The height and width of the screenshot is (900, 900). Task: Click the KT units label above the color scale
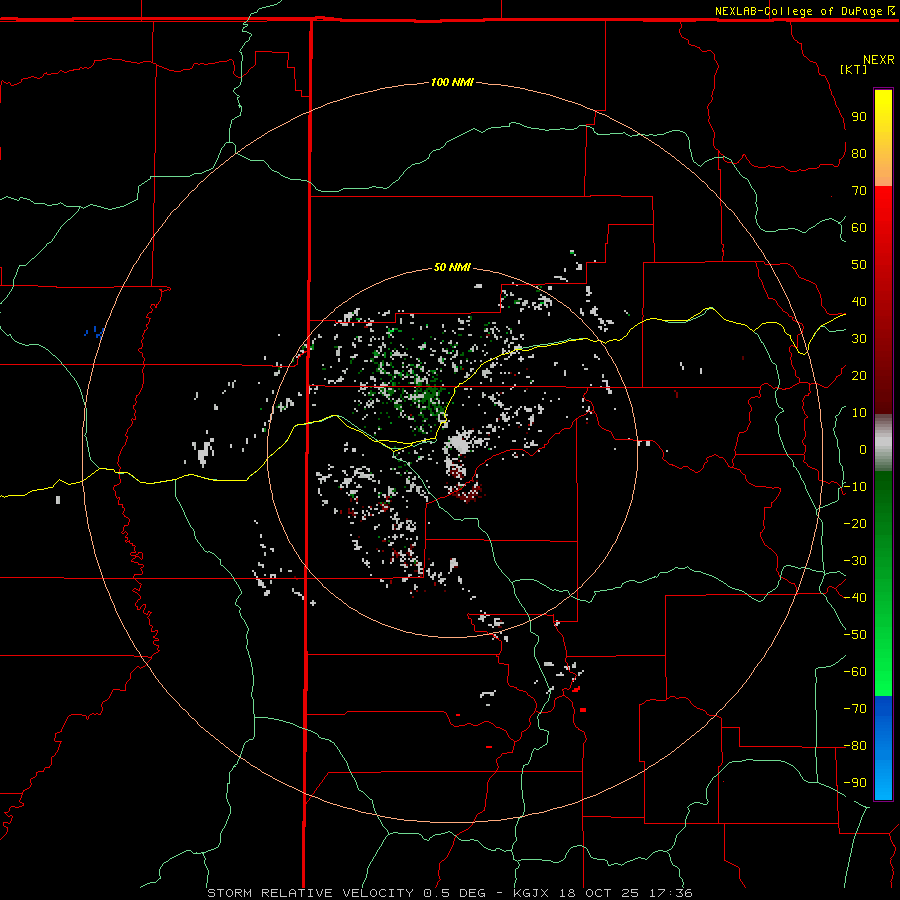[x=854, y=69]
